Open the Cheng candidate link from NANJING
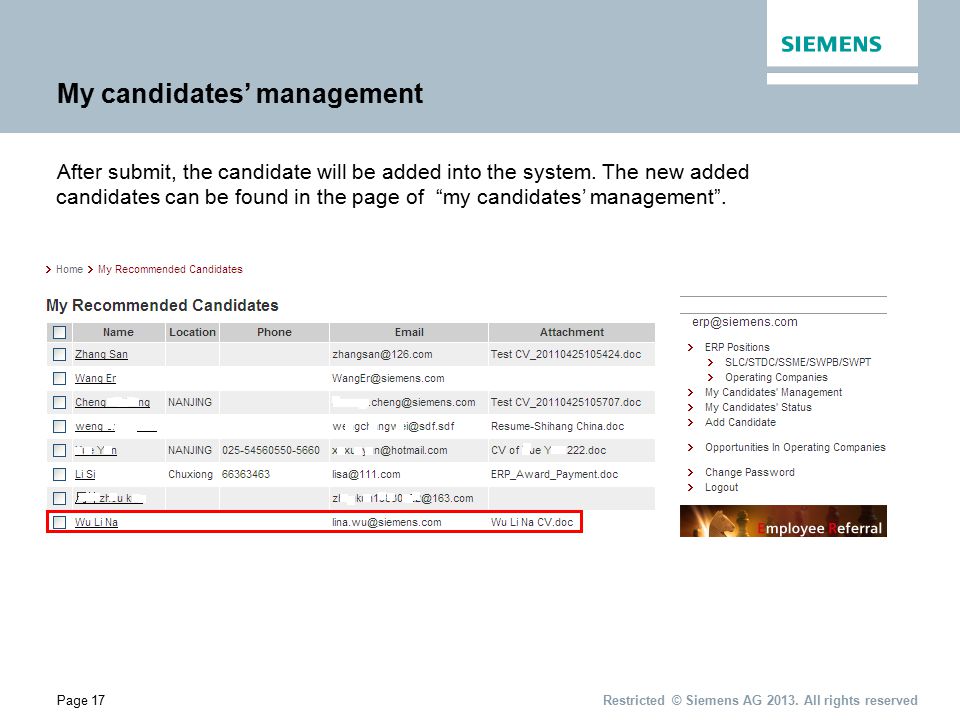 coord(113,402)
